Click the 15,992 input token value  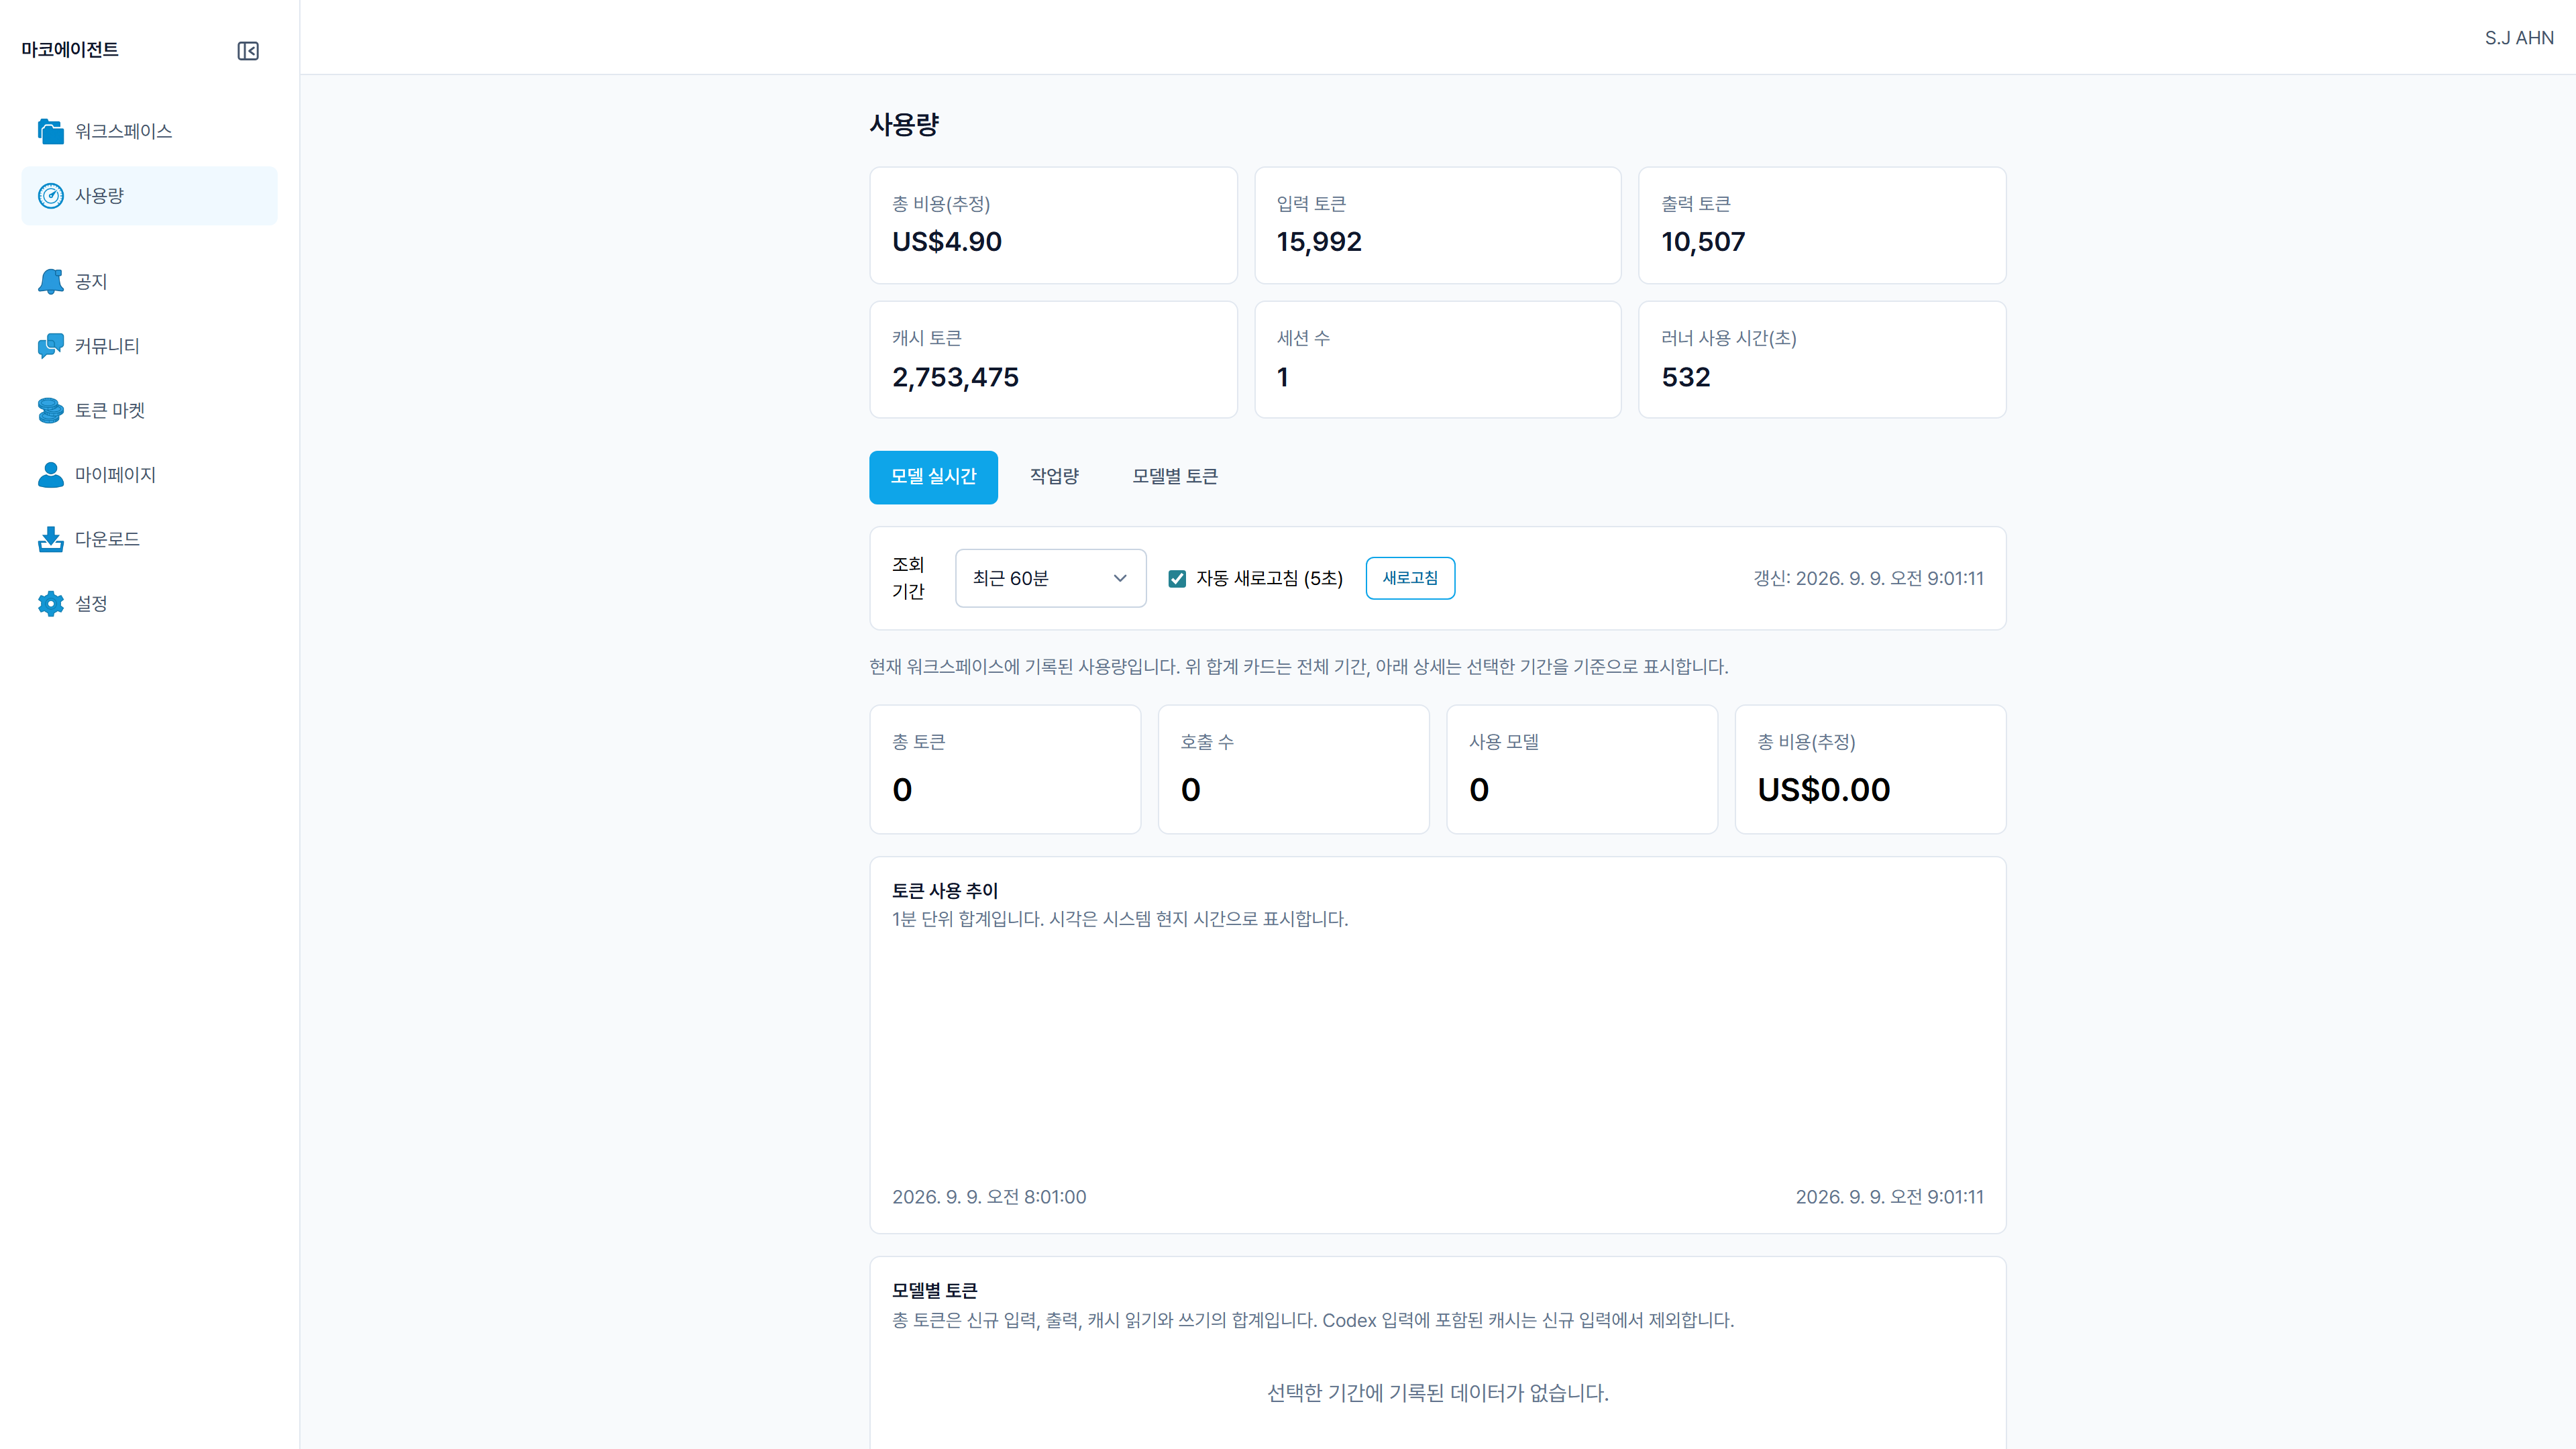[x=1318, y=242]
